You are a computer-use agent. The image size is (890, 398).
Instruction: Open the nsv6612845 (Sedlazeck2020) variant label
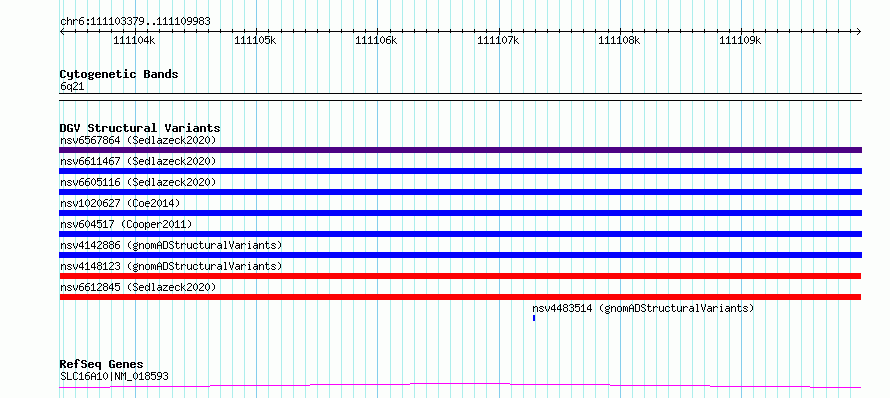(x=138, y=287)
